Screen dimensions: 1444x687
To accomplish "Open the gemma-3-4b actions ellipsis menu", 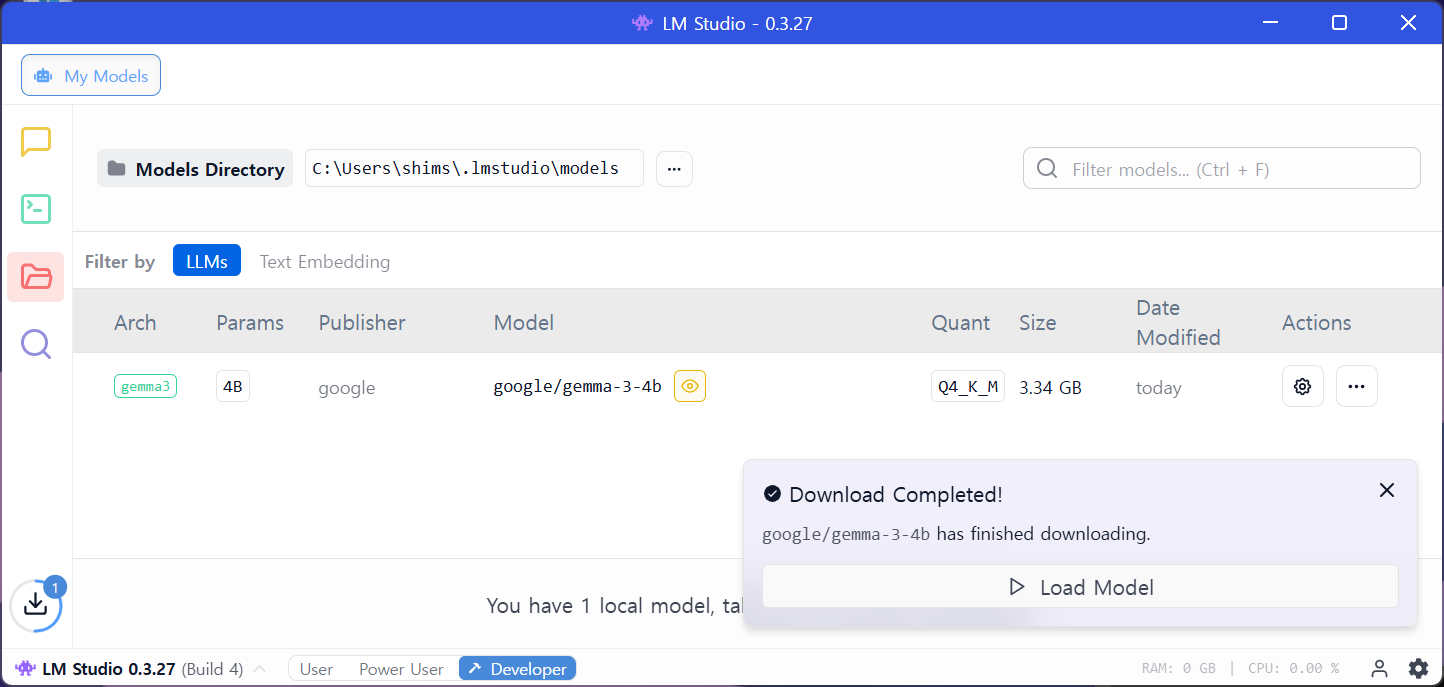I will tap(1356, 387).
